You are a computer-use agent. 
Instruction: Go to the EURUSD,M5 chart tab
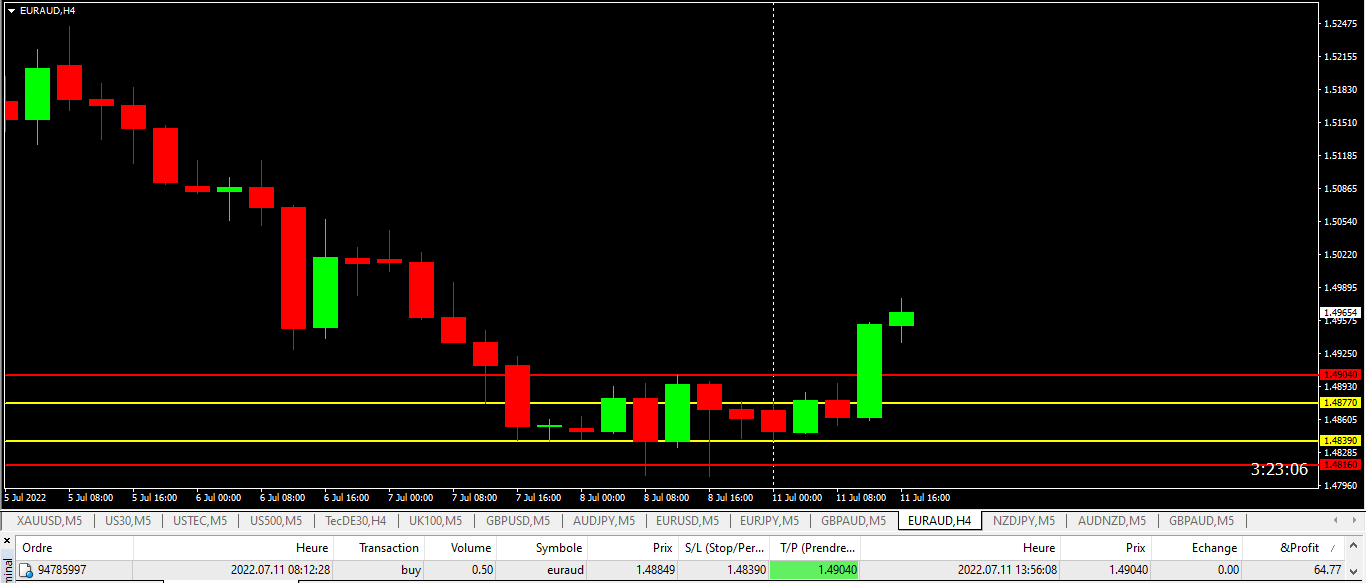(x=686, y=521)
